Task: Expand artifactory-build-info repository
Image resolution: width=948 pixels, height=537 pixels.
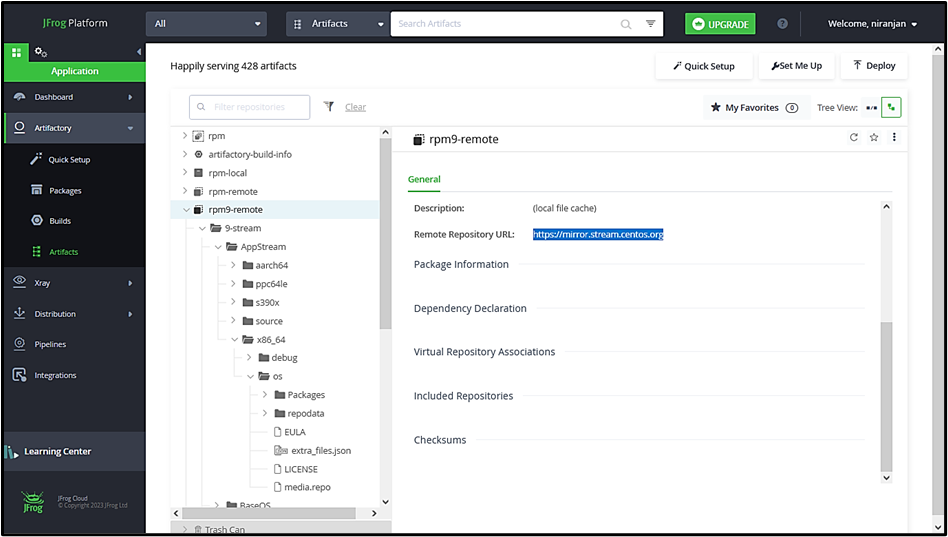Action: click(185, 154)
